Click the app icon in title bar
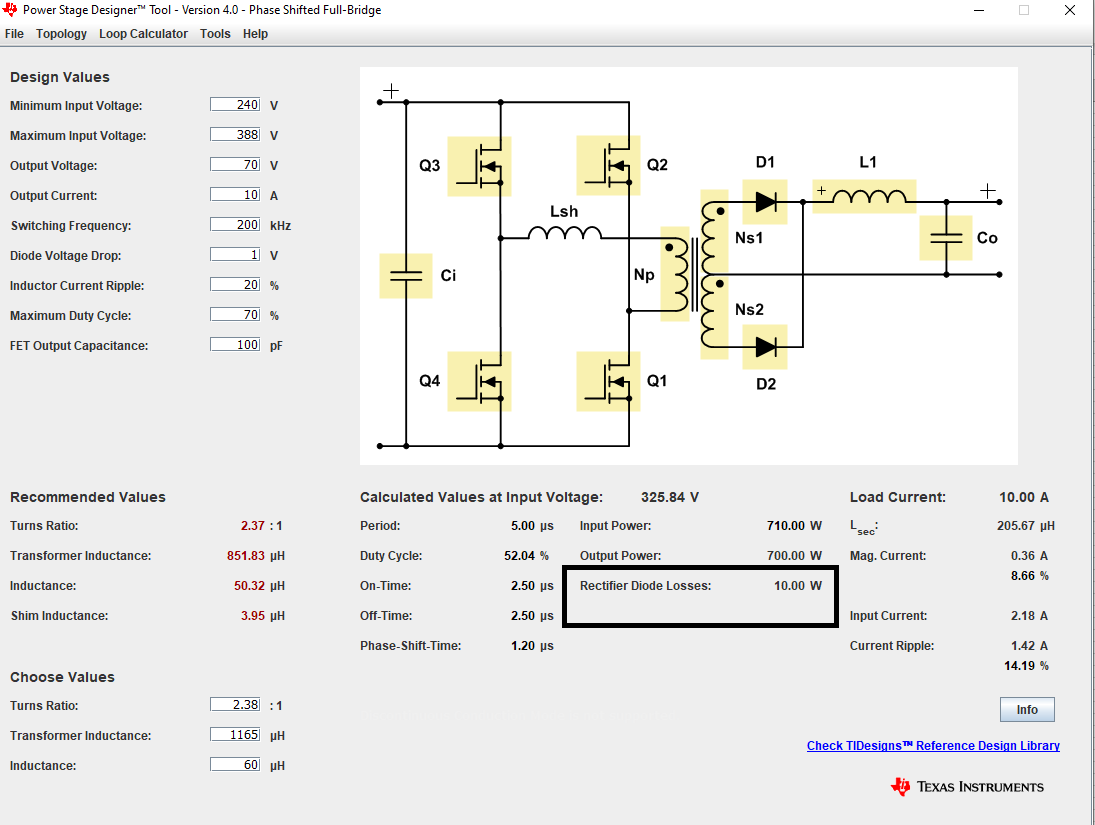The width and height of the screenshot is (1095, 825). (10, 10)
